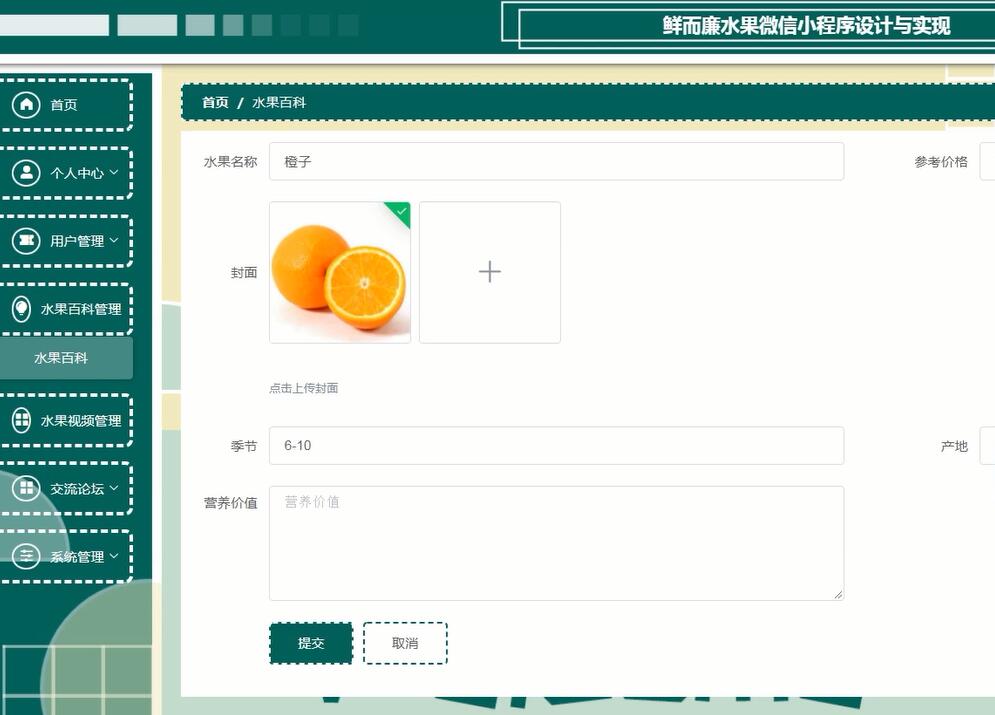The width and height of the screenshot is (995, 715).
Task: Click the 封面 field label
Action: coord(244,273)
